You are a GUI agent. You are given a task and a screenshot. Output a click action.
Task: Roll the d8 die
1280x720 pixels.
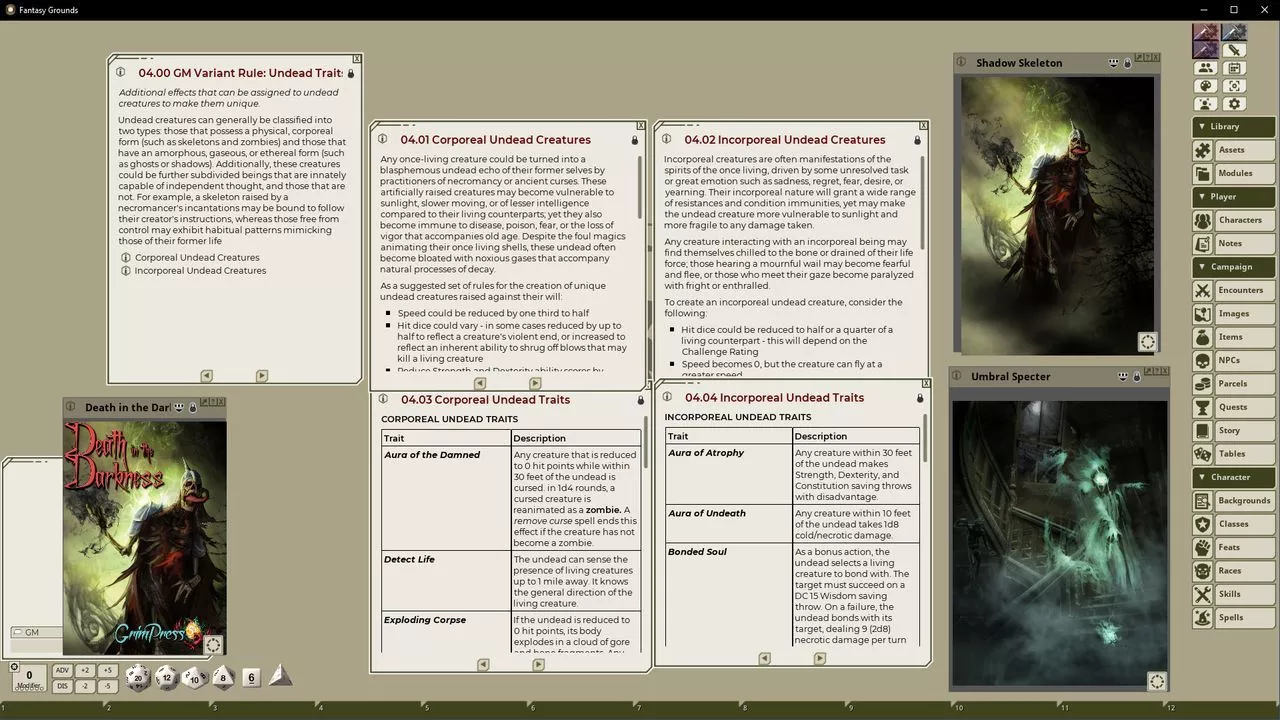223,678
